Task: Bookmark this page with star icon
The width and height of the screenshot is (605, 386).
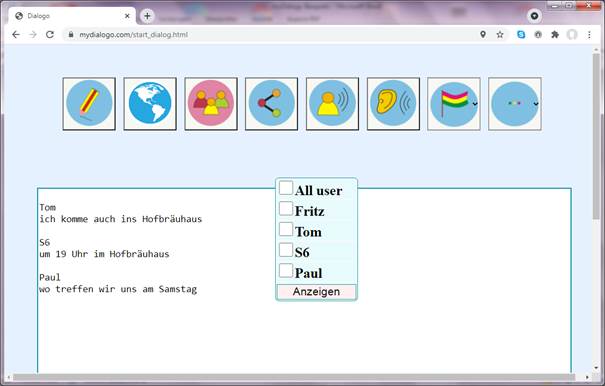Action: (x=500, y=34)
